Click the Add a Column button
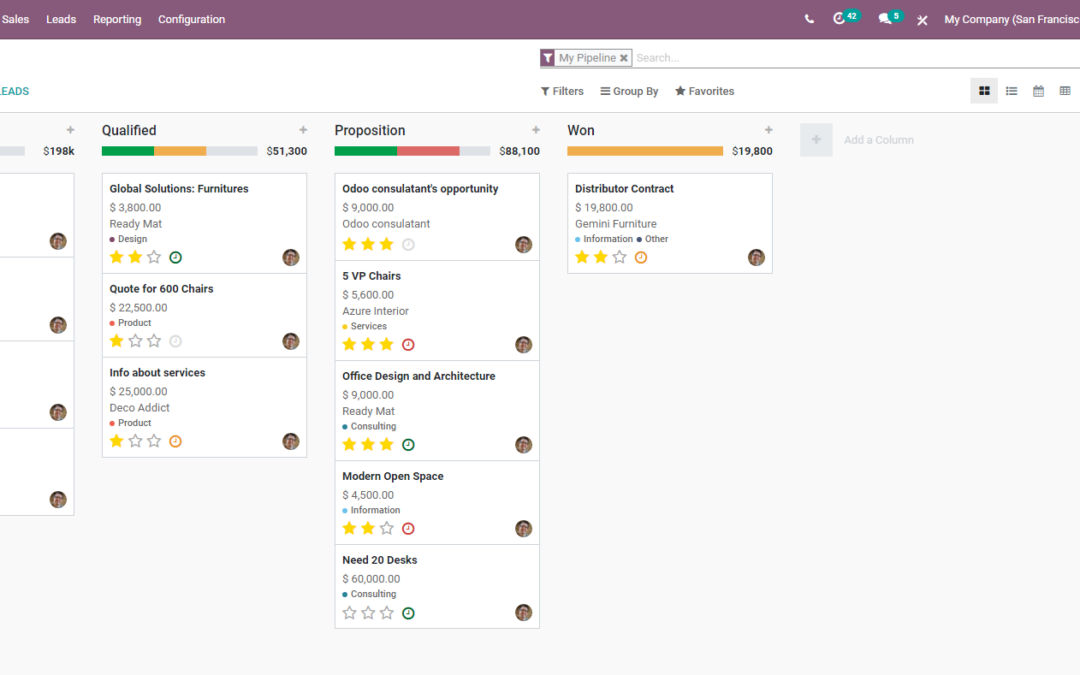 (x=879, y=140)
